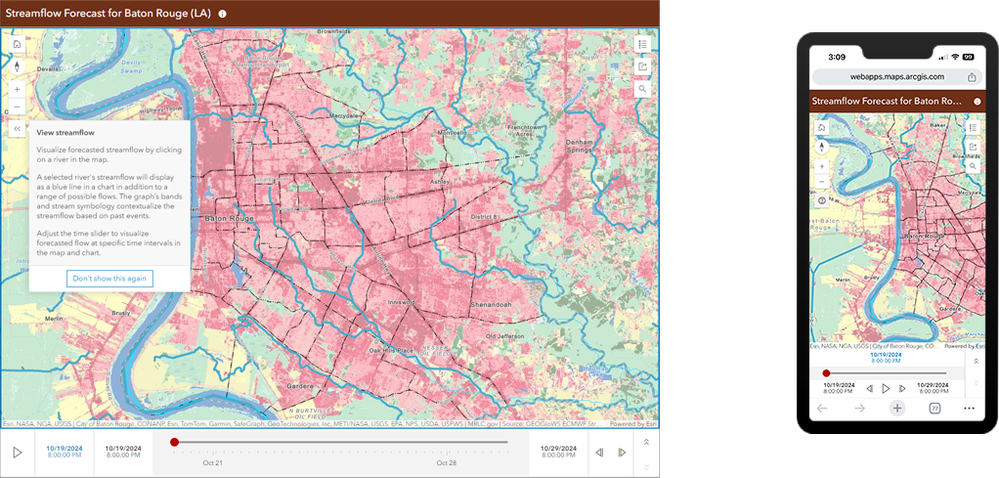Tap the round info button on phone map

coord(822,201)
